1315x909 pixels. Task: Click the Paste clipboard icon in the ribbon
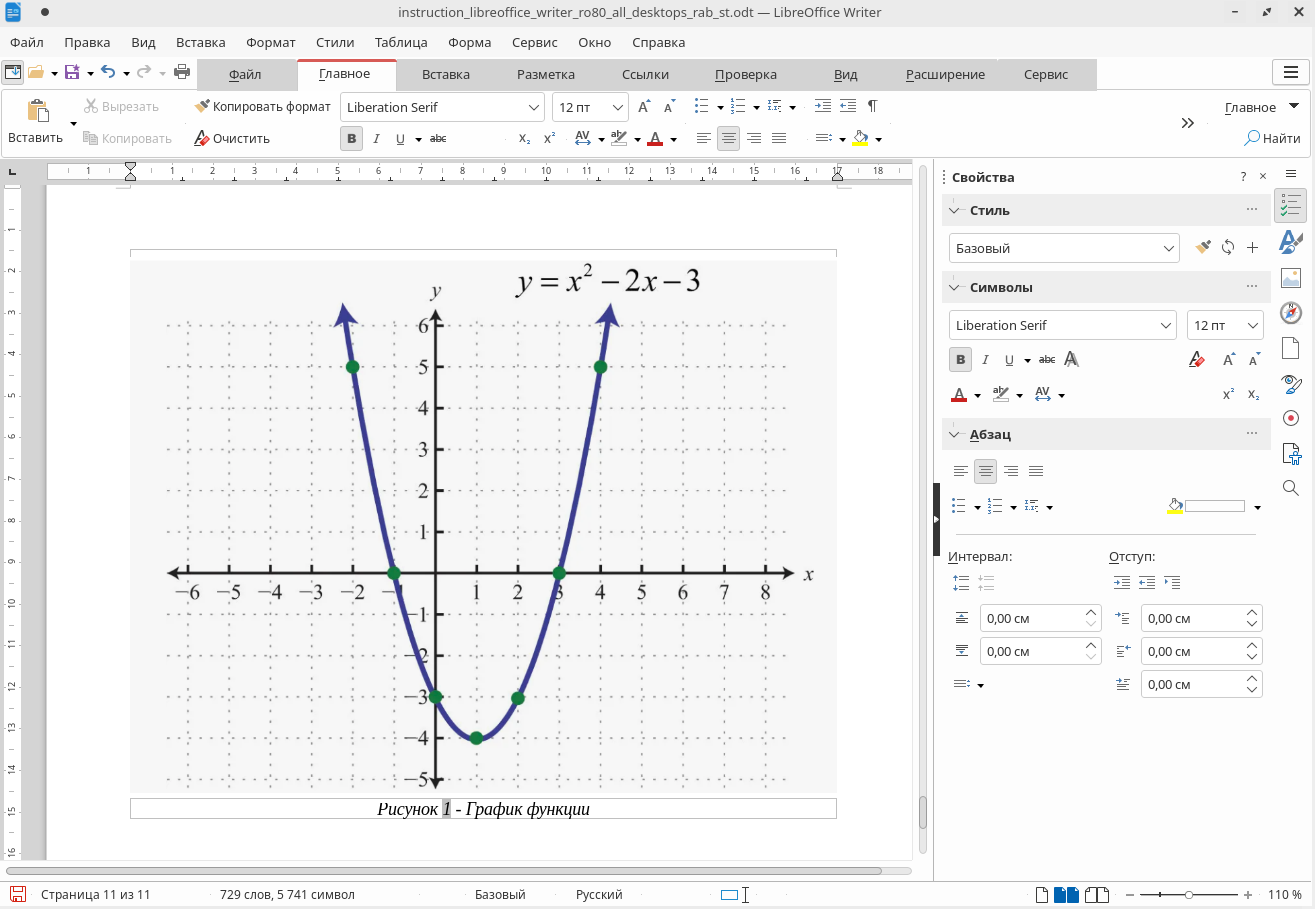coord(38,110)
